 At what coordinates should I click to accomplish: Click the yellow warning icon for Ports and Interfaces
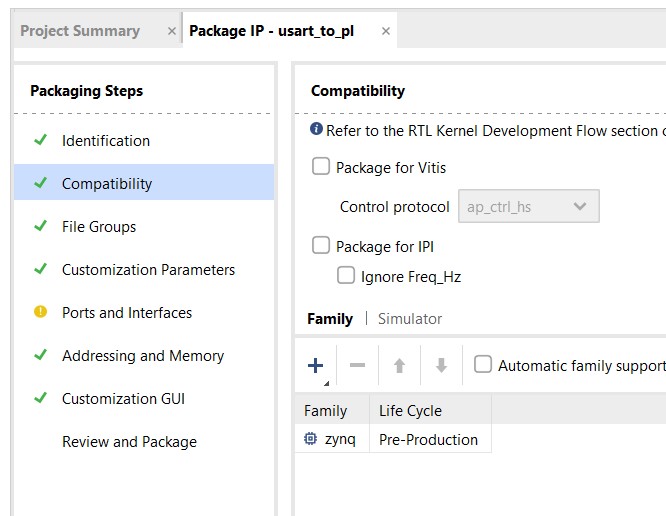tap(40, 312)
